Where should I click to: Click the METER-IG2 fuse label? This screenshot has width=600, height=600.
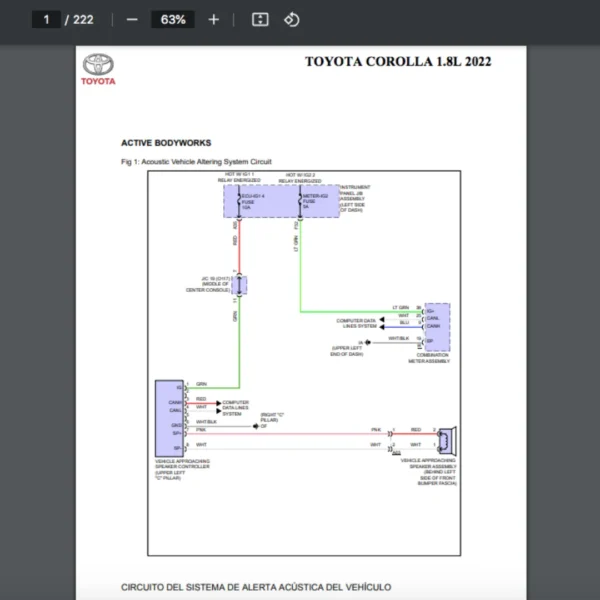click(315, 201)
